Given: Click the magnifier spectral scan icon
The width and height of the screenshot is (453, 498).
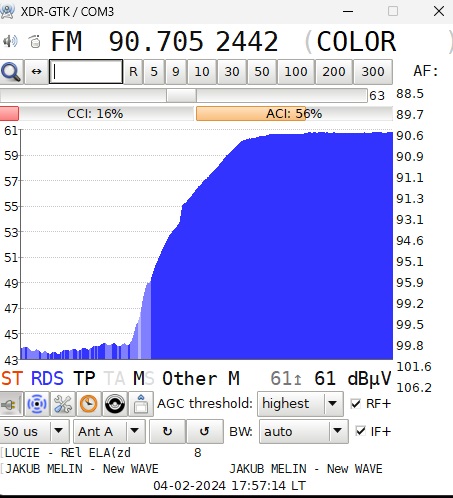Looking at the screenshot, I should [x=11, y=72].
